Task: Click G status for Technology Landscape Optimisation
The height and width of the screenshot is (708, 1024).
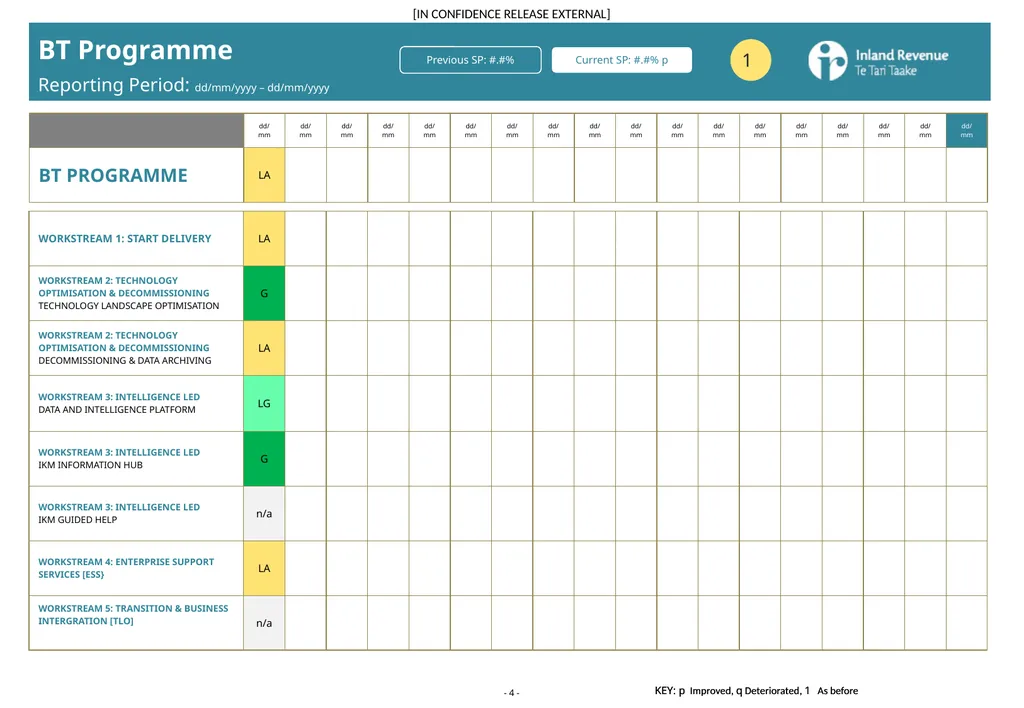Action: tap(264, 293)
